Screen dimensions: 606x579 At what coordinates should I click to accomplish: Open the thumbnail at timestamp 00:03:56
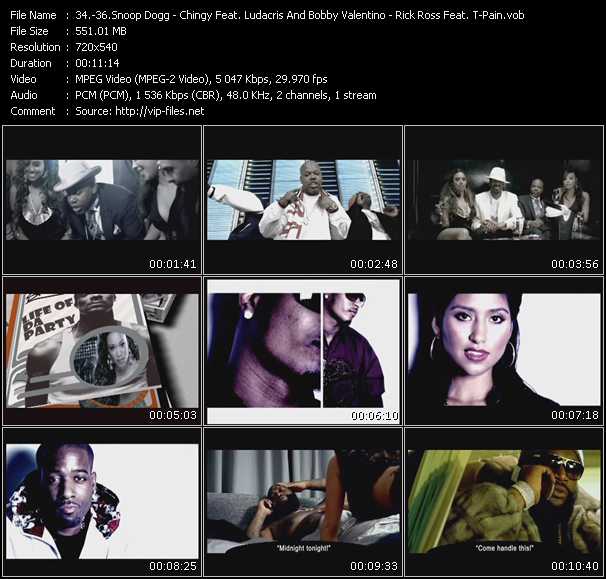click(504, 200)
